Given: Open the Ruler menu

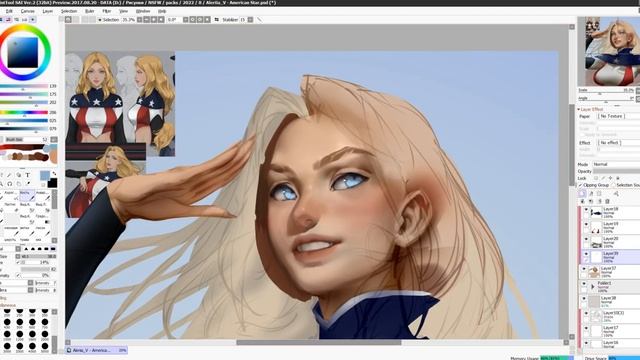Looking at the screenshot, I should (89, 11).
